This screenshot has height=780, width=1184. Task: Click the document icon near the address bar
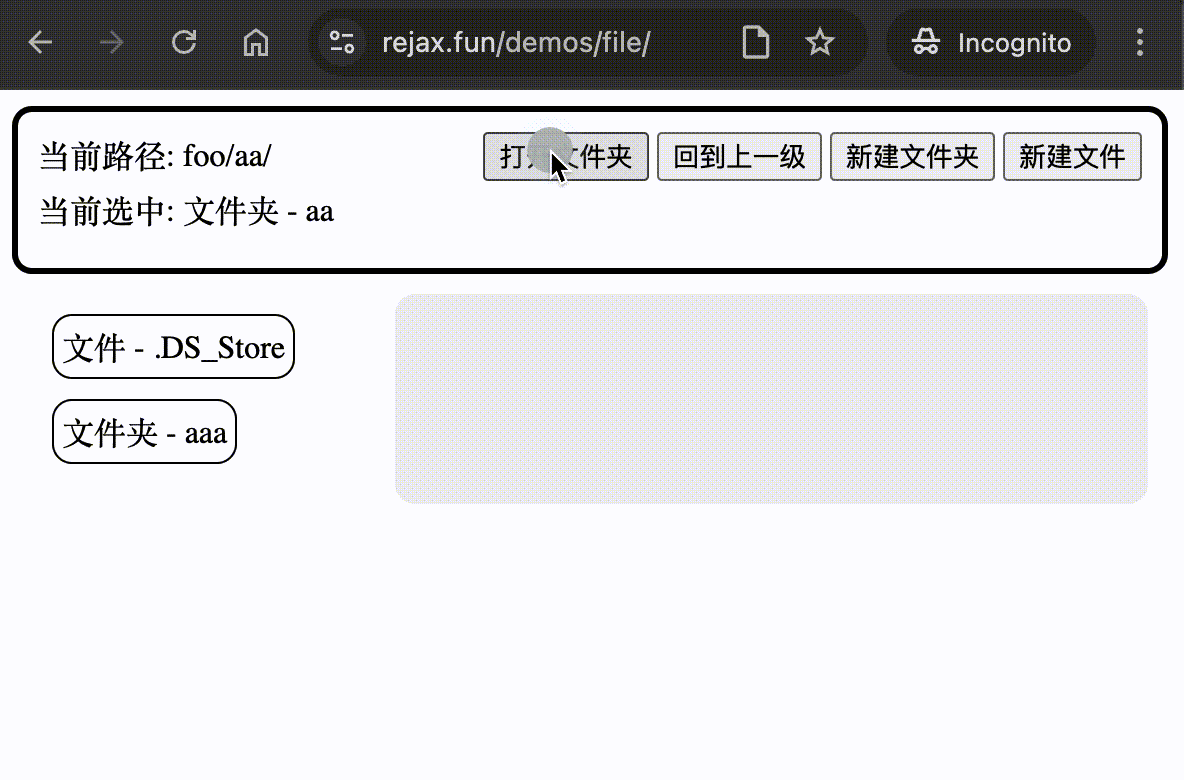tap(756, 42)
